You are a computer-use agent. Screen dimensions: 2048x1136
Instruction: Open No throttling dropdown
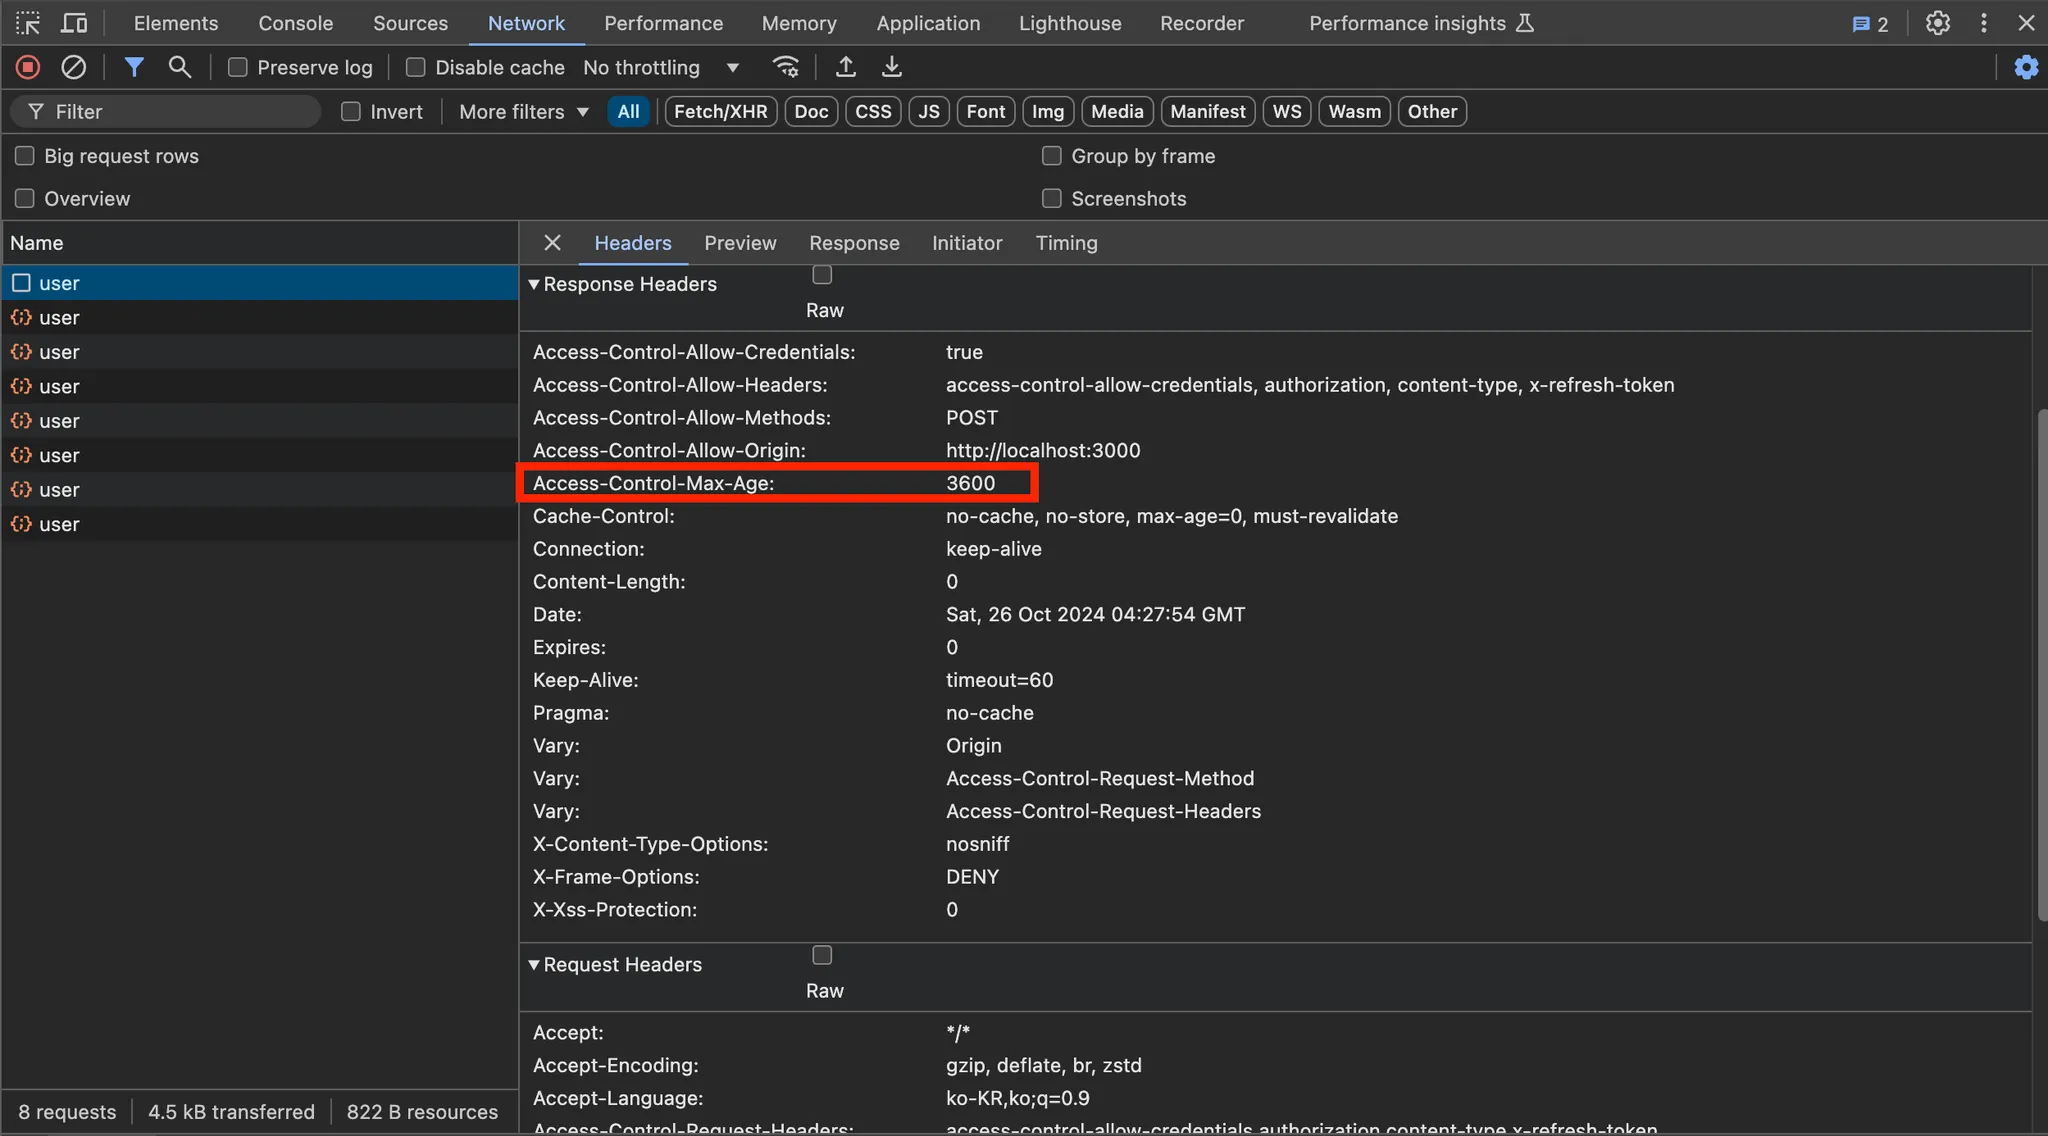[x=661, y=67]
